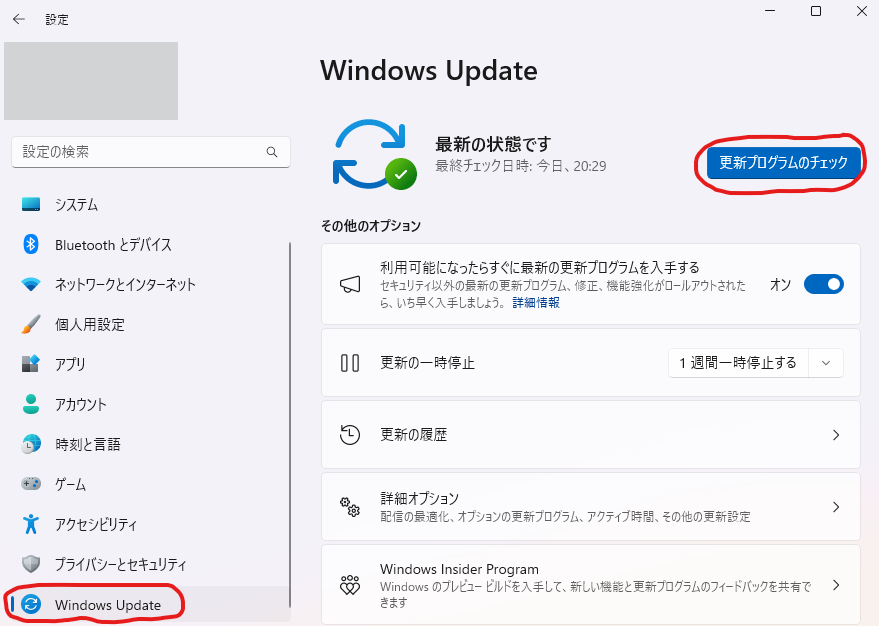Expand 更新の履歴 with its chevron

pos(836,435)
